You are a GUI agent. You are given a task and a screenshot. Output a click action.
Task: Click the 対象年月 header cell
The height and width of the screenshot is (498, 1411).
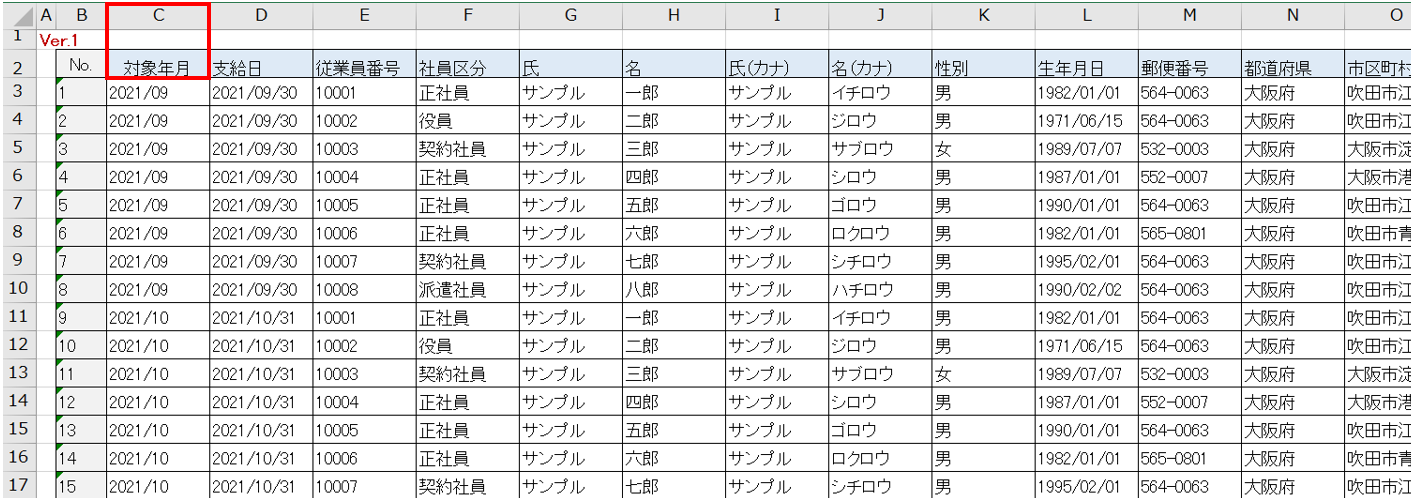(x=158, y=67)
